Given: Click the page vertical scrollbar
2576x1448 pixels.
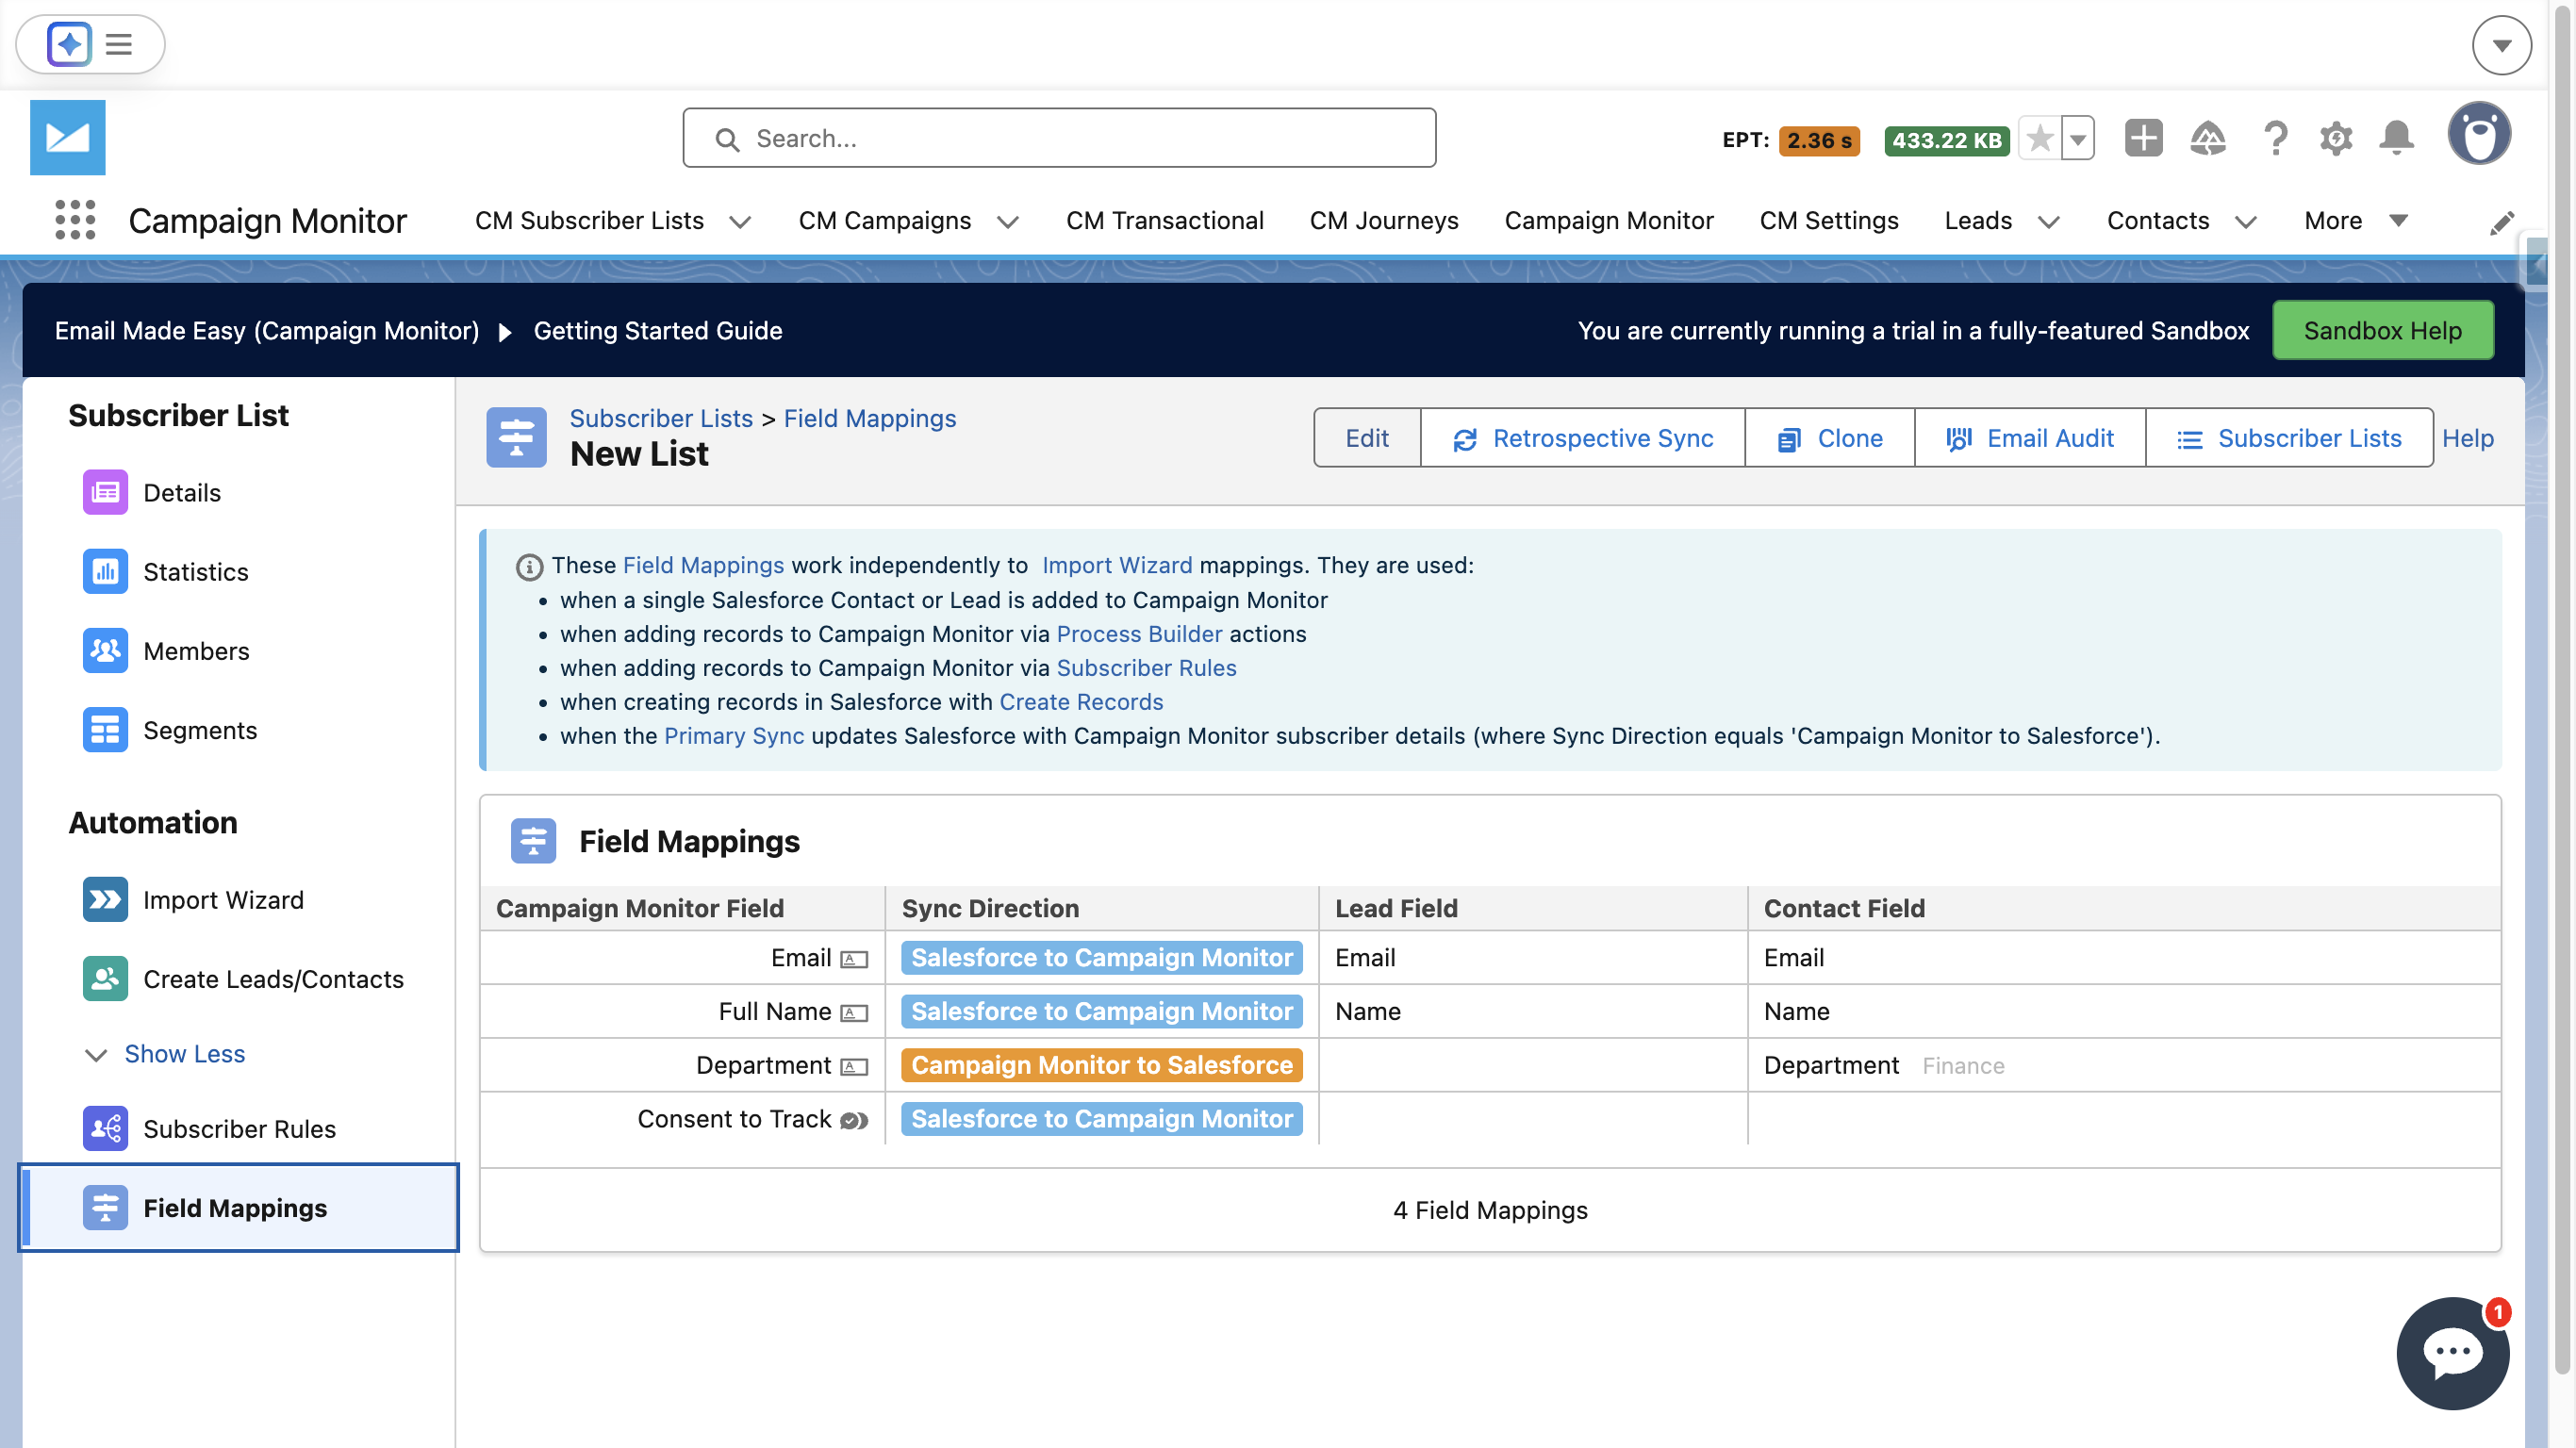Looking at the screenshot, I should pos(2560,690).
